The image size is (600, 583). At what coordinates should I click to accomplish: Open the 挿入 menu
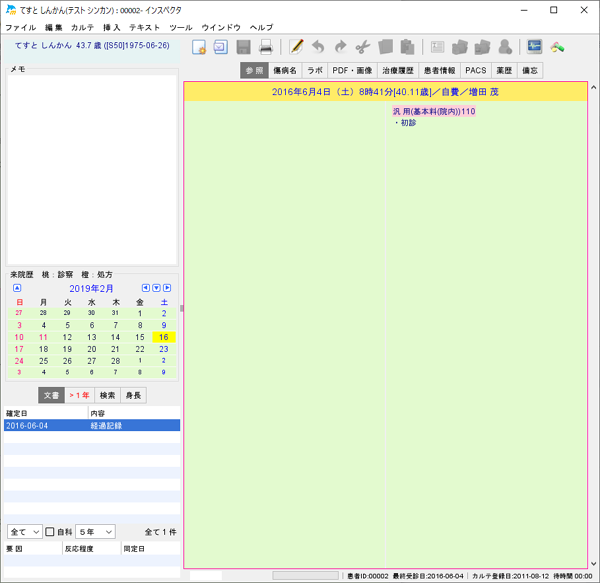click(x=112, y=28)
